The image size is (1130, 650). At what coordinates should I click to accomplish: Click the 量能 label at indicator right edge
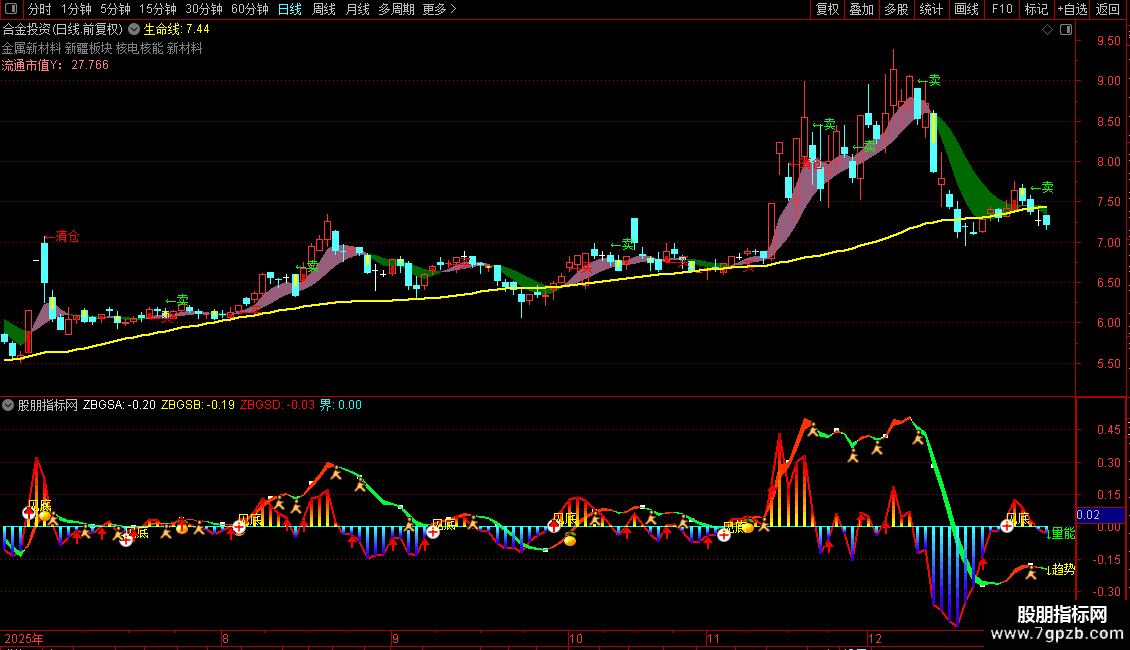(1062, 533)
